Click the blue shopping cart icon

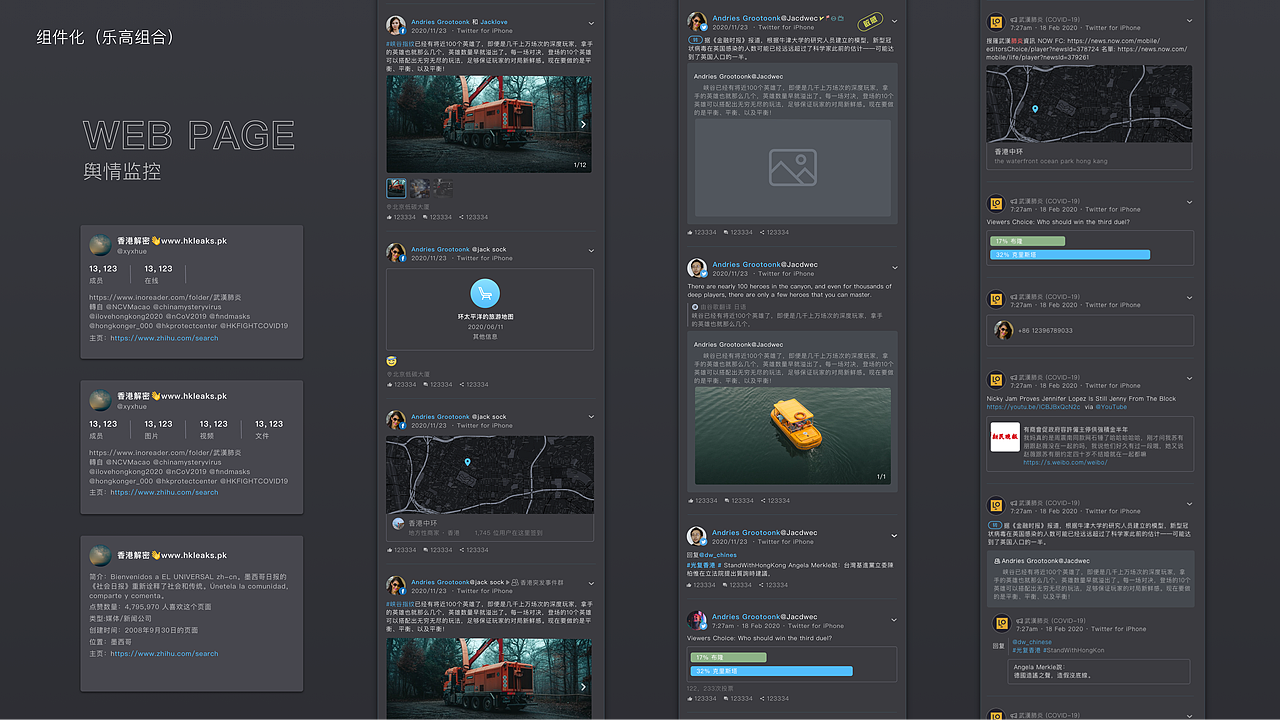485,293
